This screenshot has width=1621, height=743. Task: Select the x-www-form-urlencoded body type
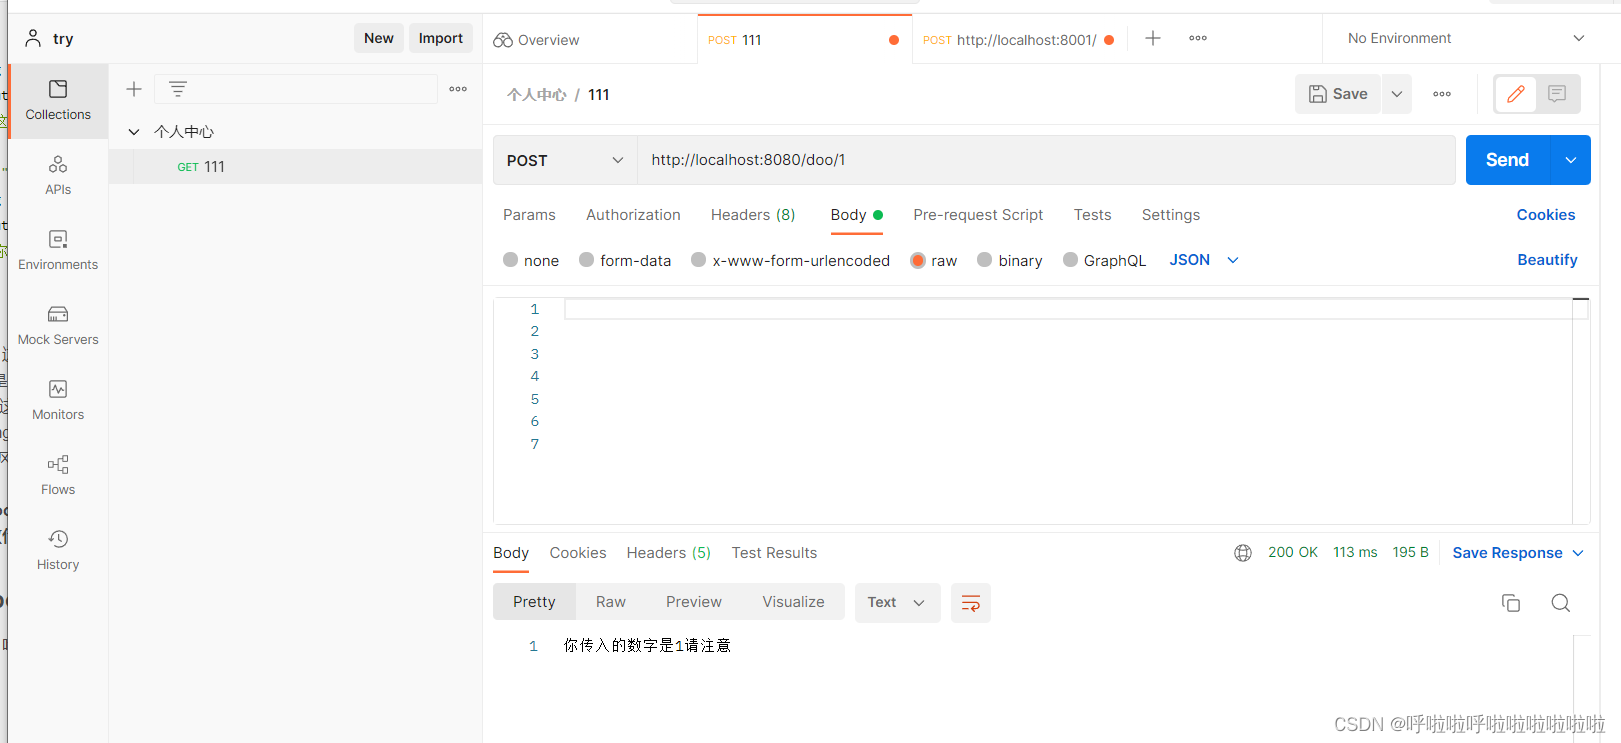click(x=699, y=260)
